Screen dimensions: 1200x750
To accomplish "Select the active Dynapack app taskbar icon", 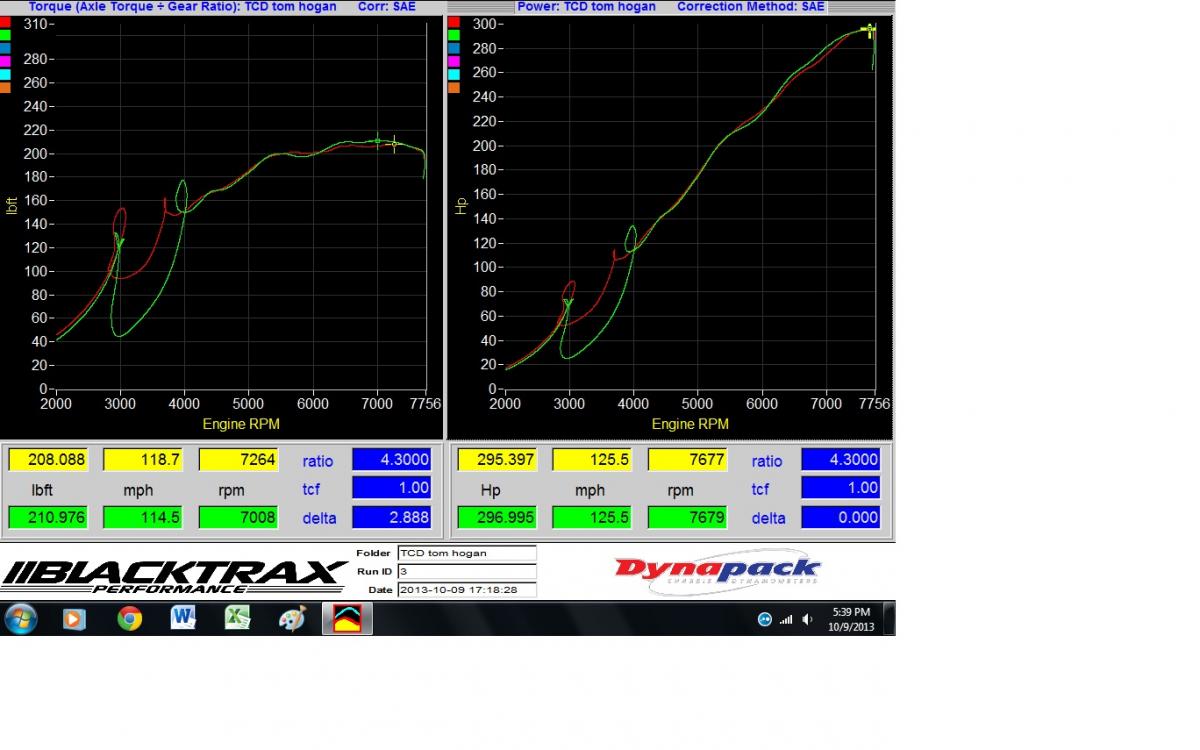I will point(347,619).
